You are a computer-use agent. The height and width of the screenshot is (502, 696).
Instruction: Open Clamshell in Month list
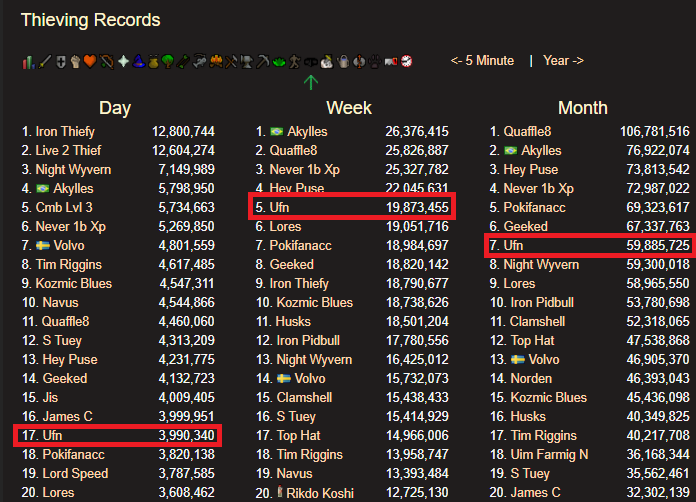pos(537,321)
